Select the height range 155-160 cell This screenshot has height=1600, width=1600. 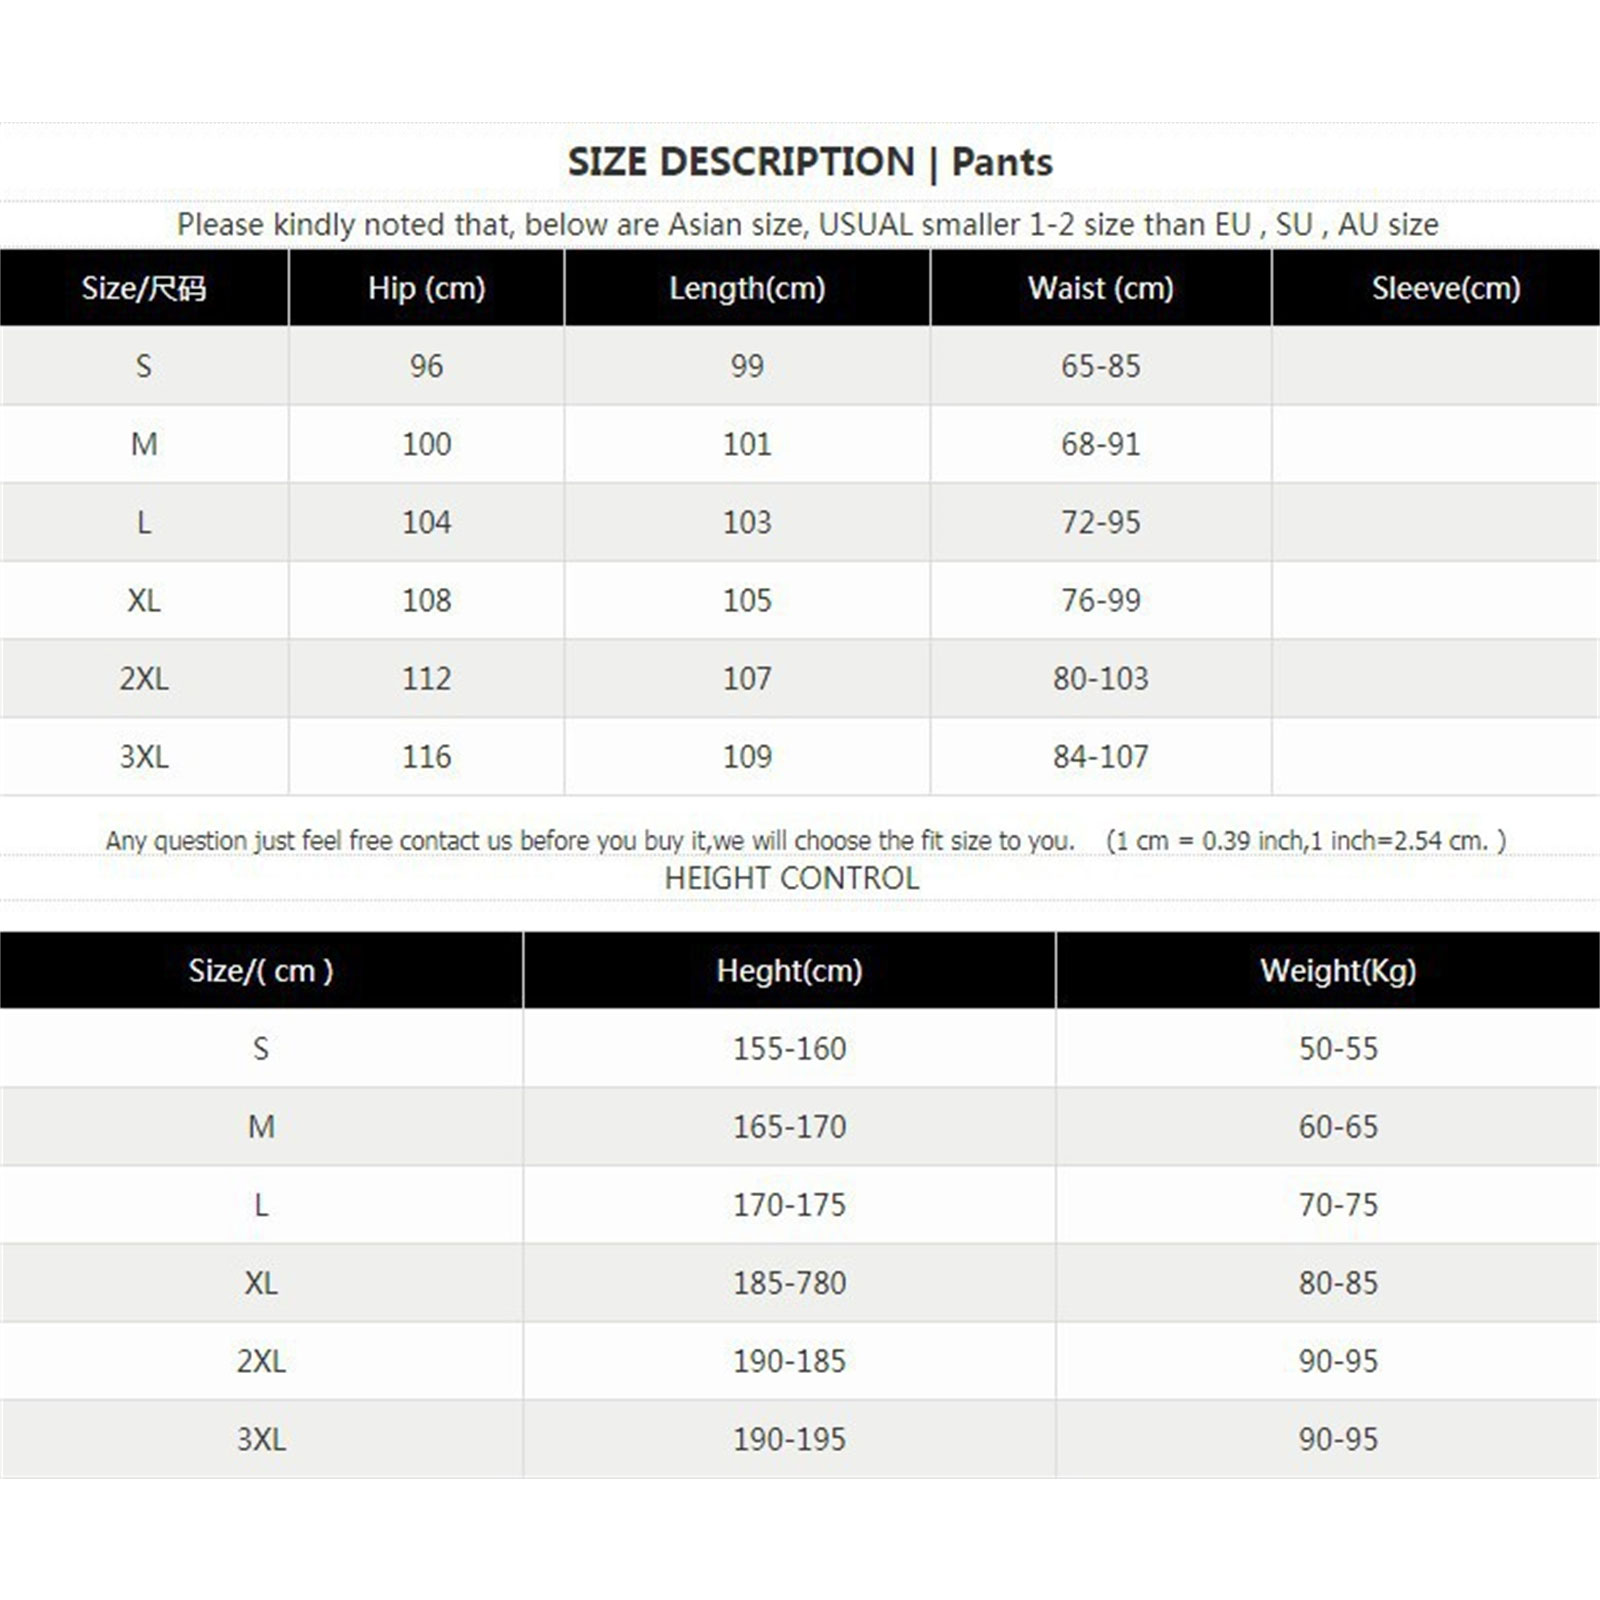tap(789, 1048)
